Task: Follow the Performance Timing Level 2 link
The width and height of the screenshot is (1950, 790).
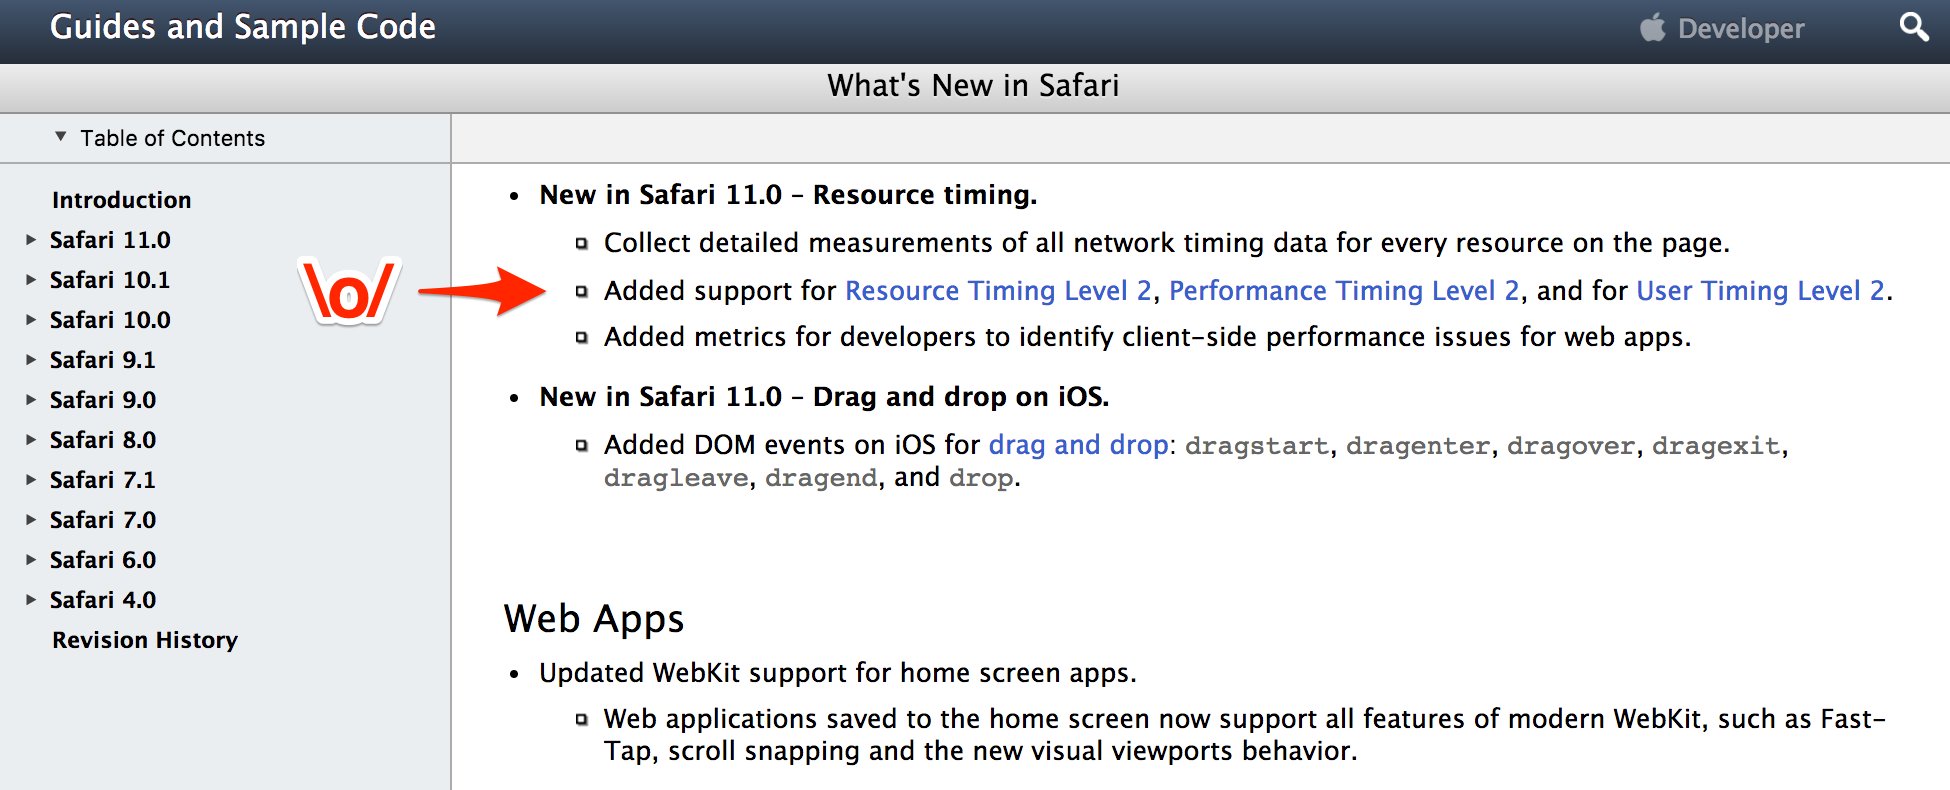Action: (x=1344, y=291)
